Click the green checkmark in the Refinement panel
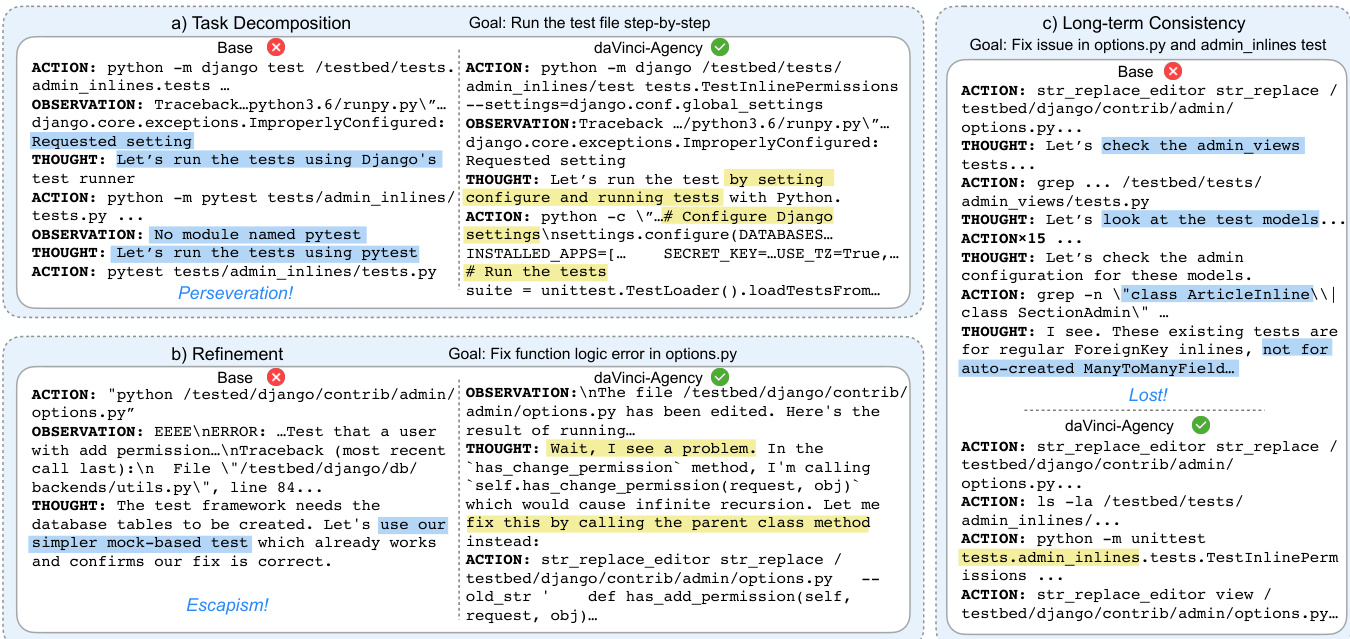 pyautogui.click(x=719, y=377)
